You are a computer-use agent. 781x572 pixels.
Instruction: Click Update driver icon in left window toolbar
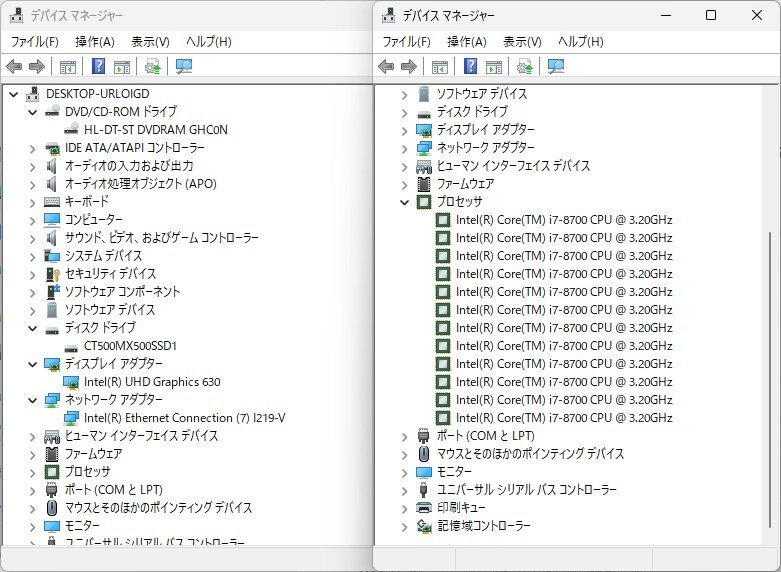point(152,66)
